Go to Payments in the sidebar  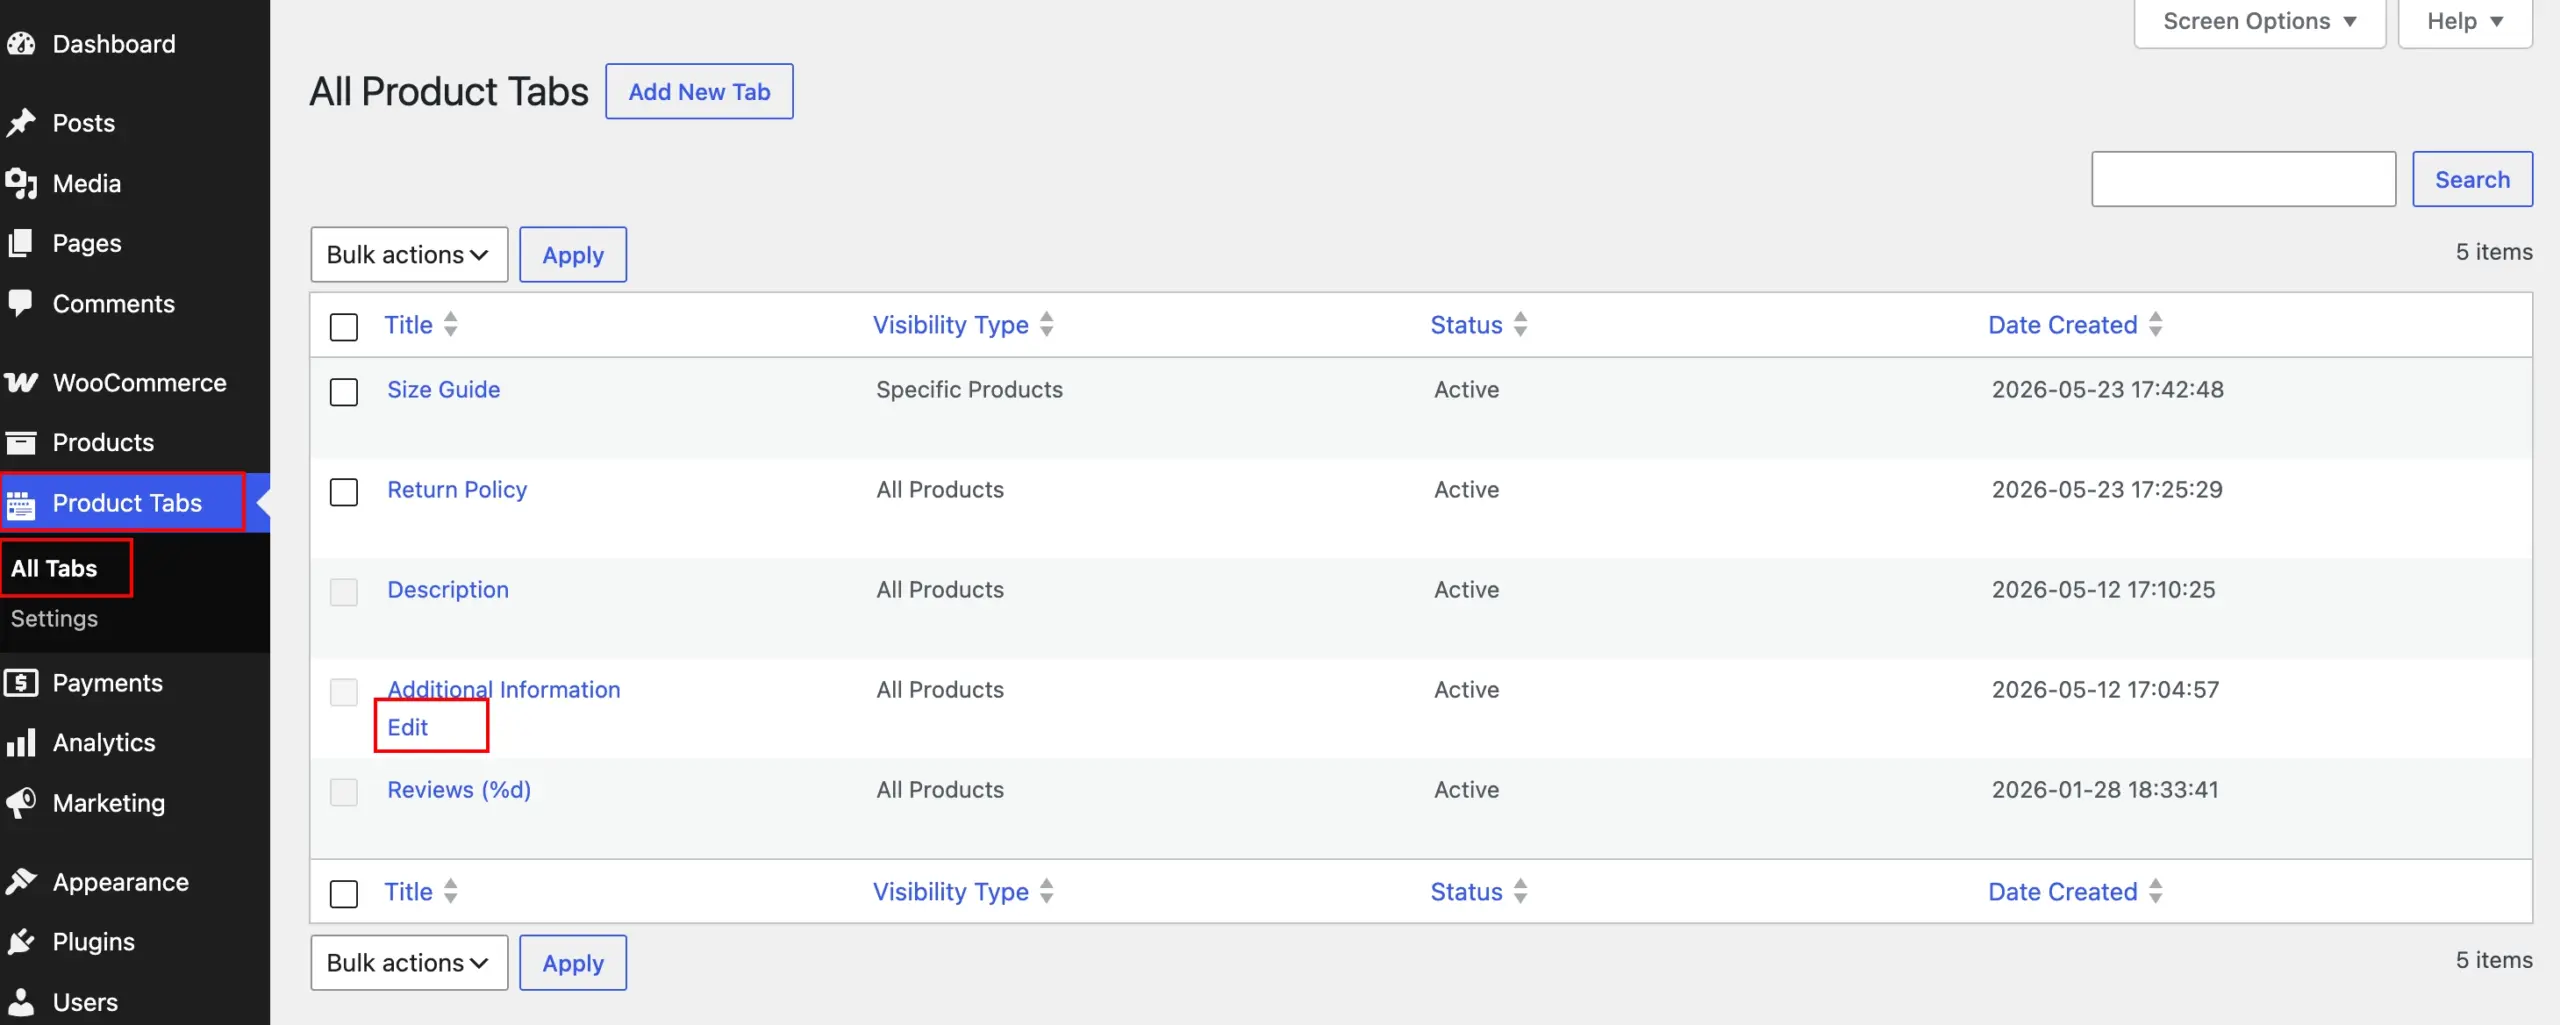[107, 683]
